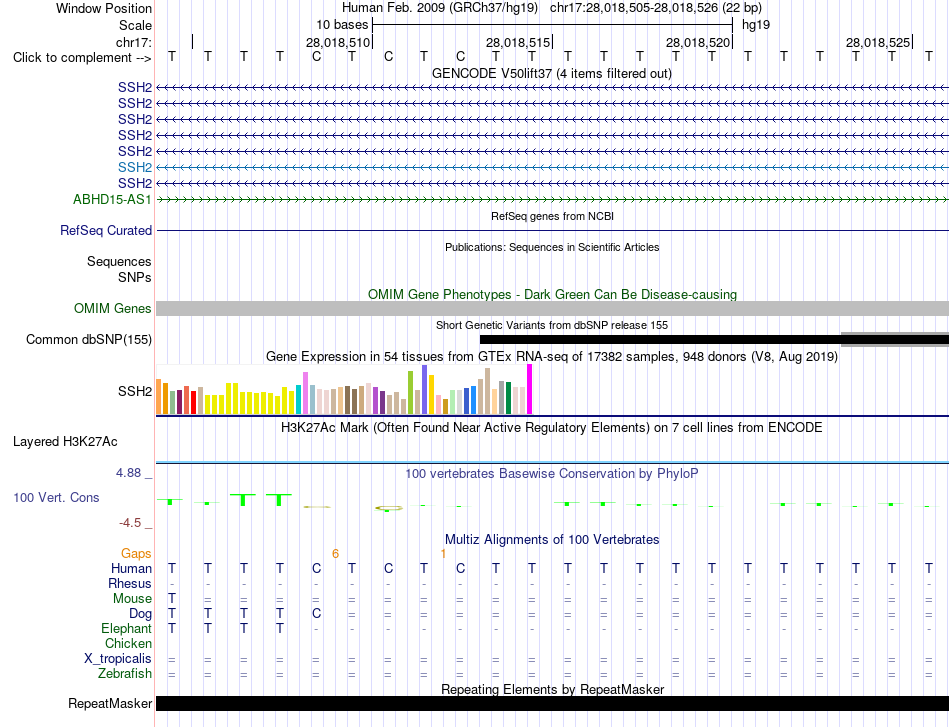The image size is (950, 727).
Task: Click the 100 Vert. Cons track label
Action: pos(56,497)
